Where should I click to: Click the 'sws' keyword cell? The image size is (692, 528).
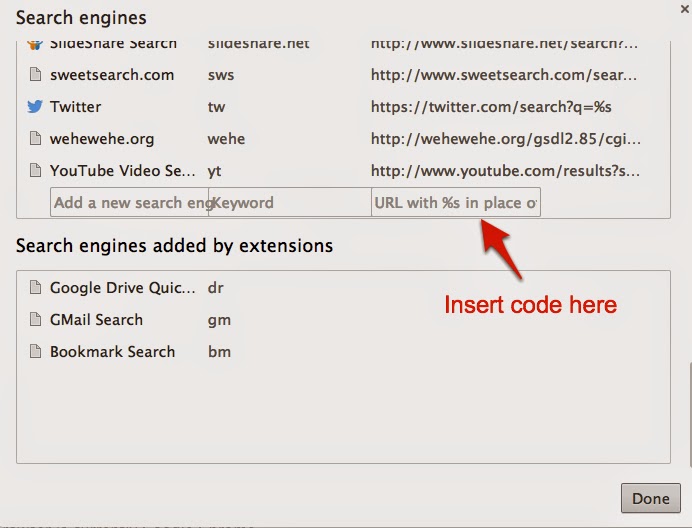(x=221, y=75)
